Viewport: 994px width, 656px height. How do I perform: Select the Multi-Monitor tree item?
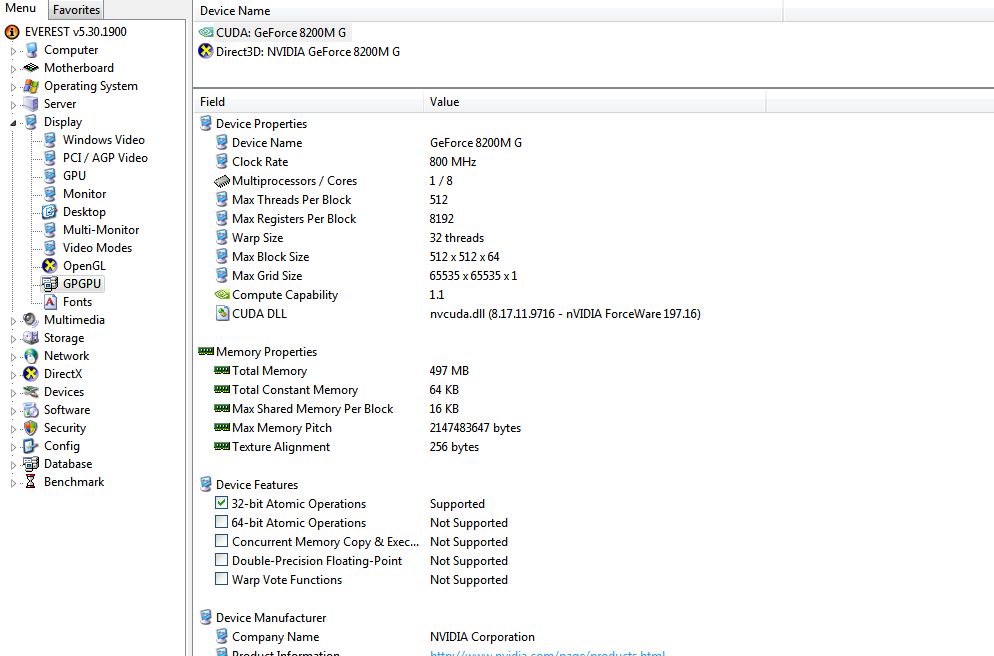101,230
